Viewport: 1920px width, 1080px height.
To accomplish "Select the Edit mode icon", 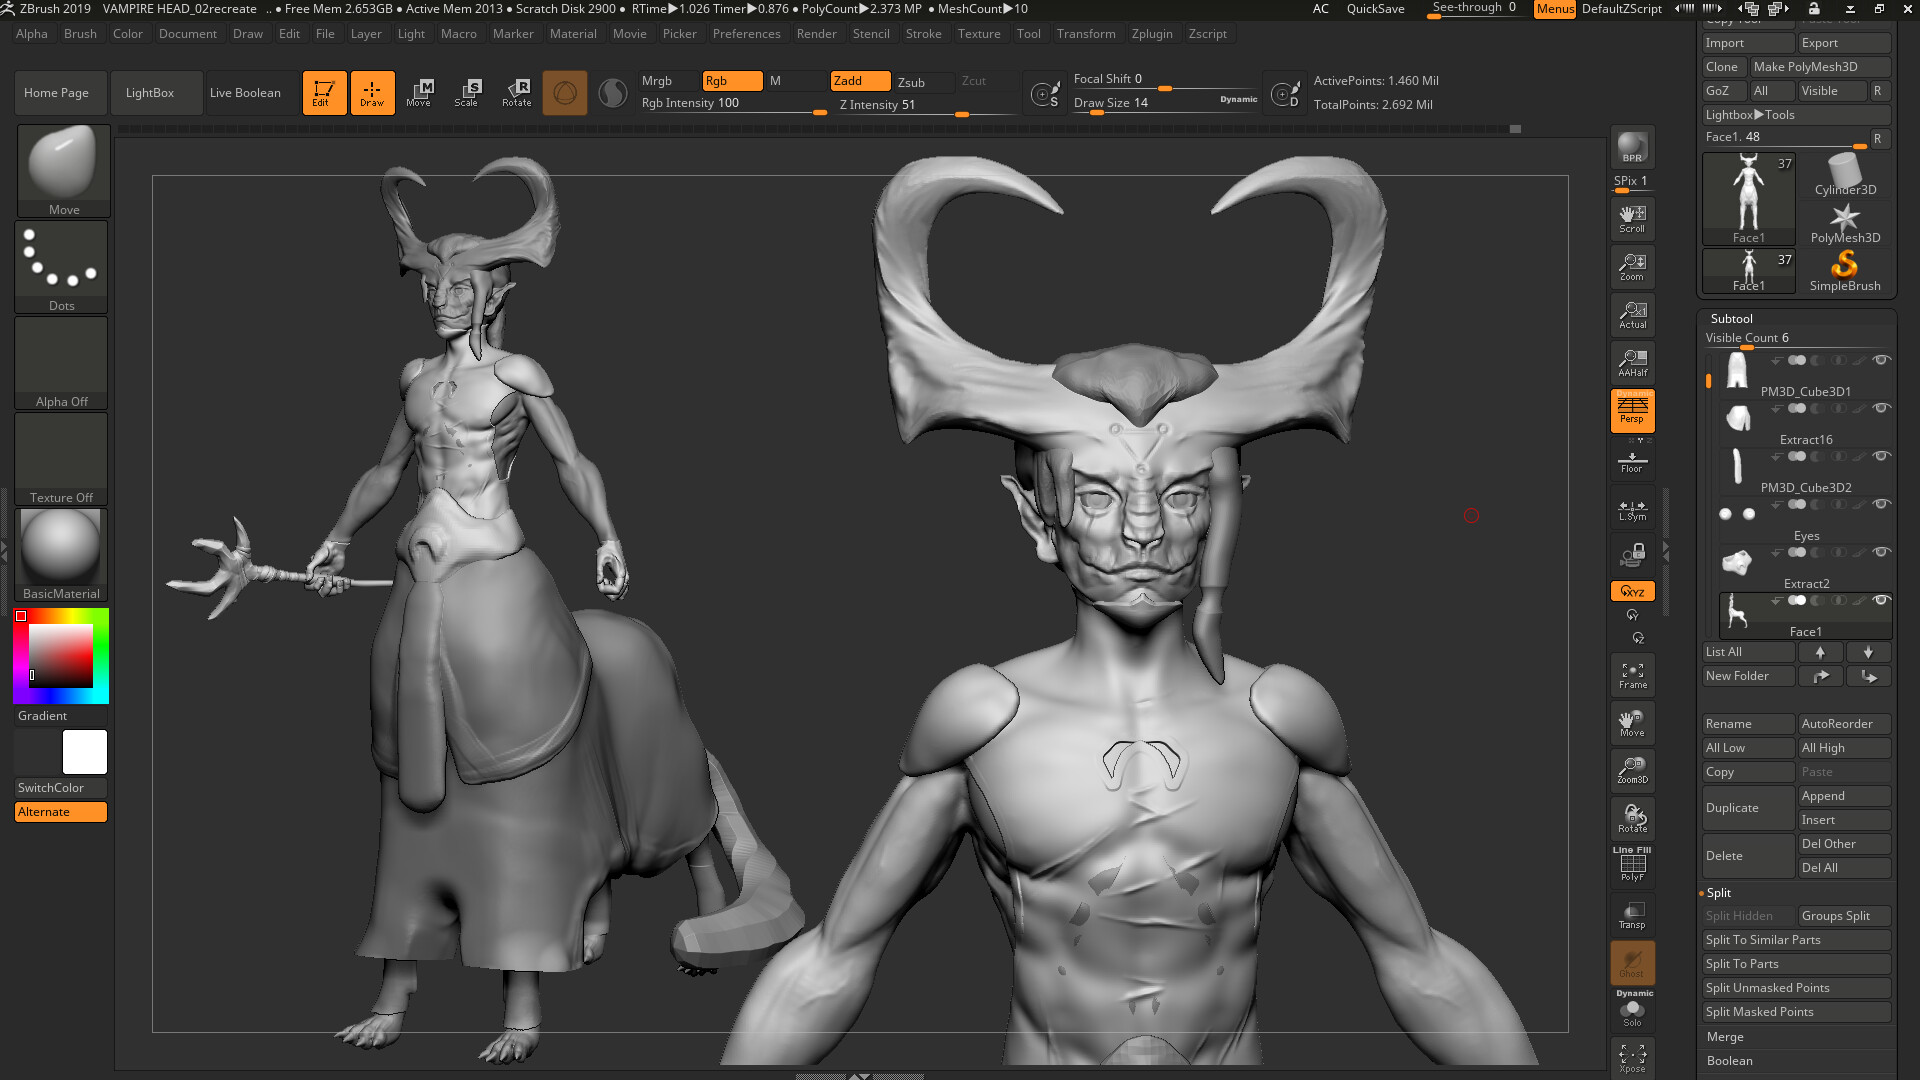I will point(324,92).
